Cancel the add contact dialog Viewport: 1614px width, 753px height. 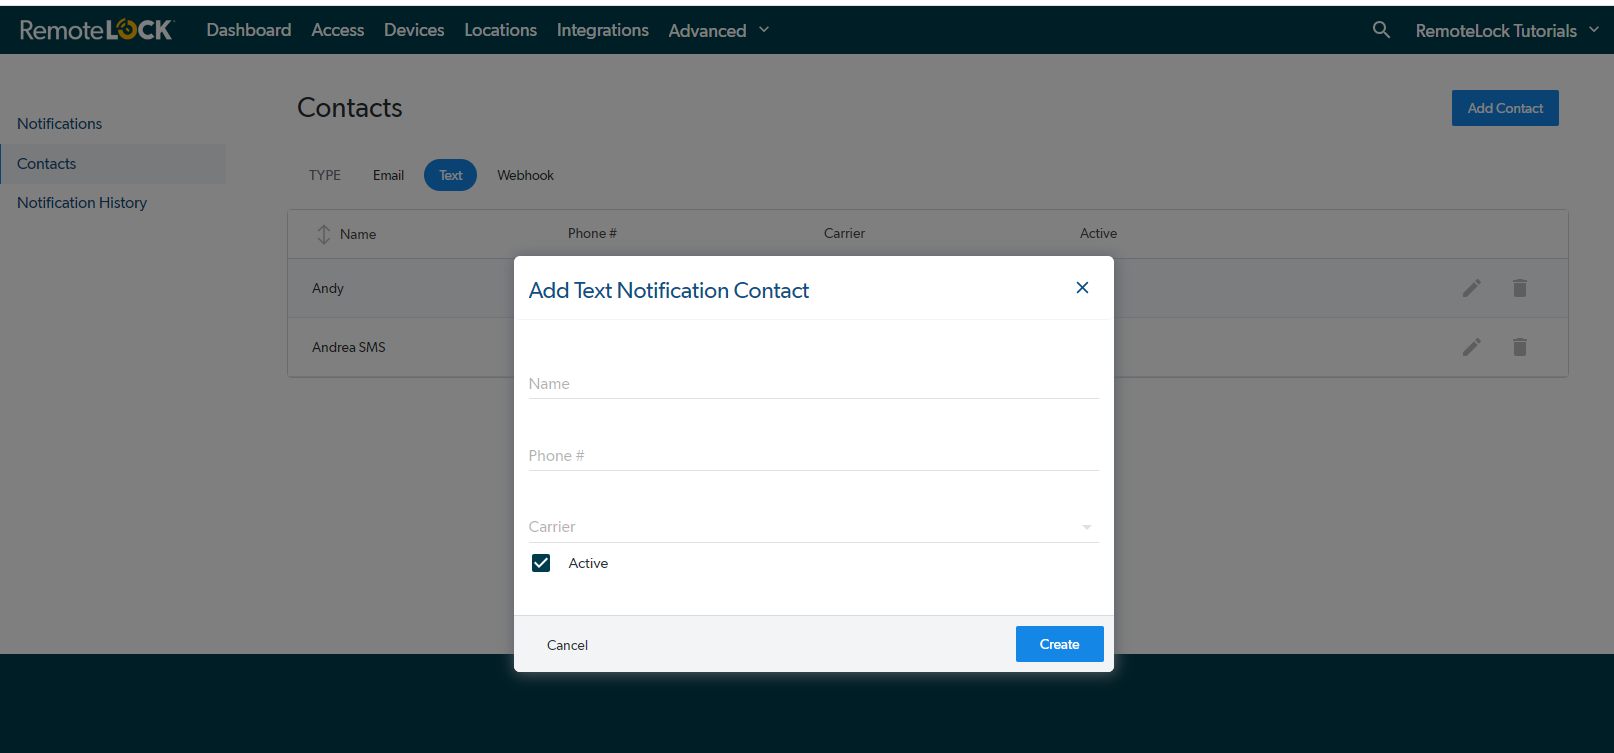click(x=567, y=645)
